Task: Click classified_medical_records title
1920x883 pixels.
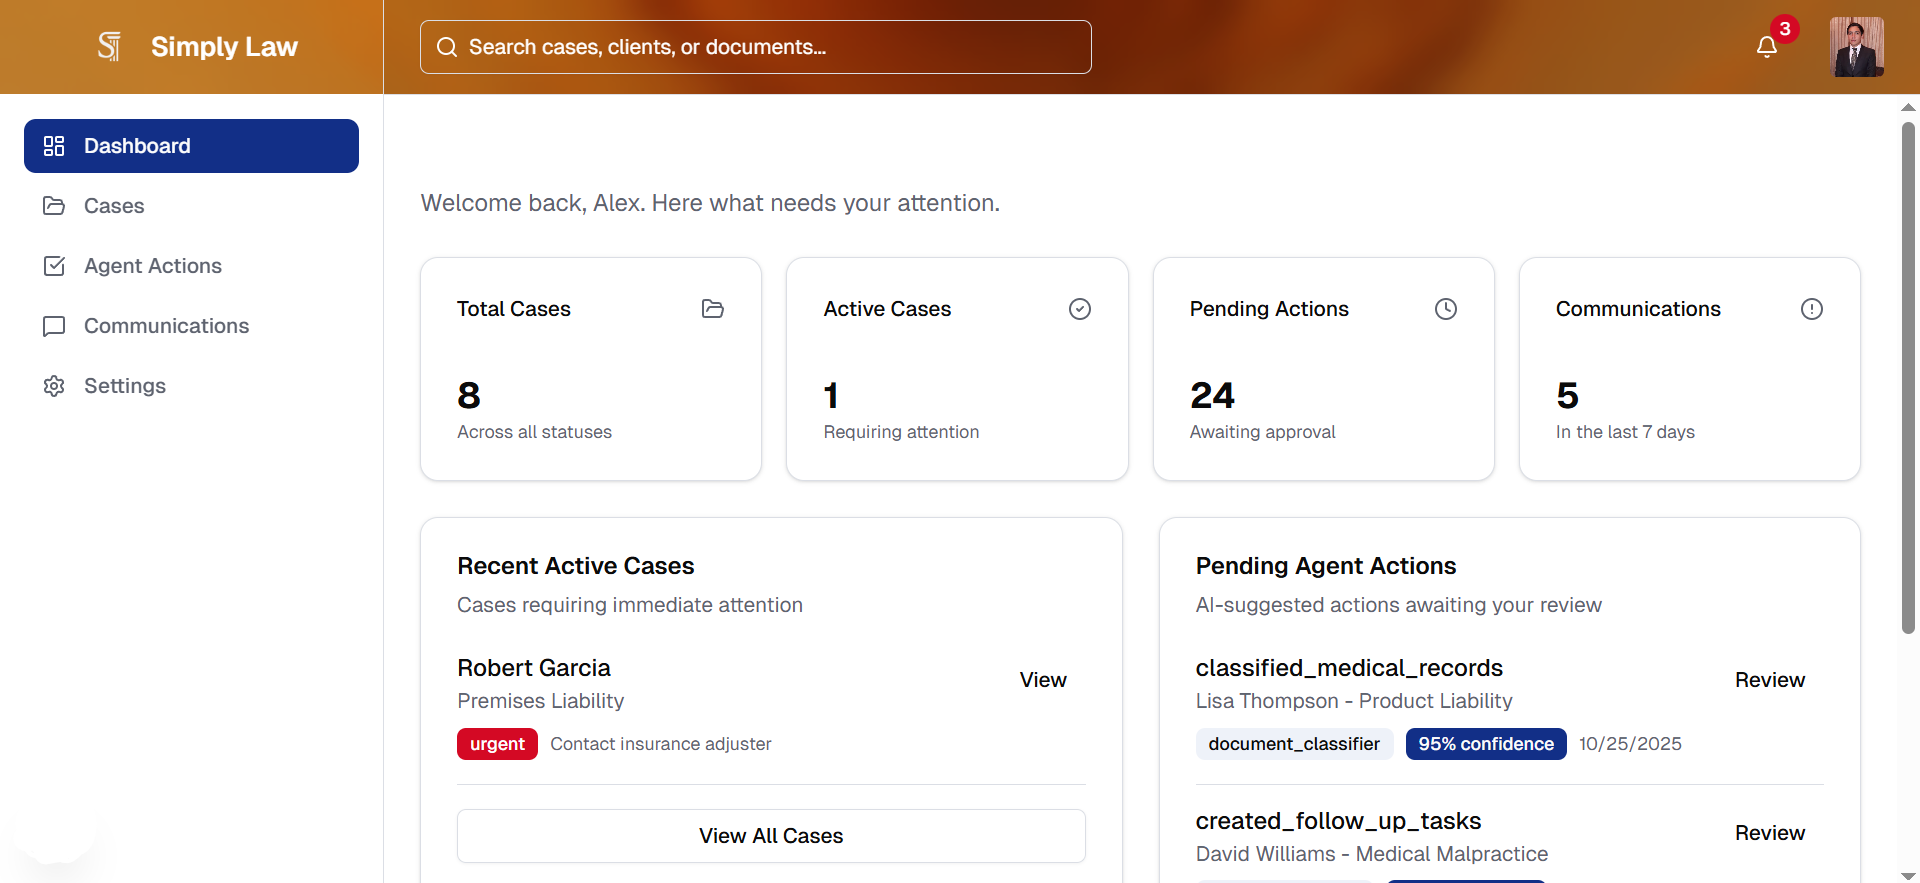Action: point(1349,668)
